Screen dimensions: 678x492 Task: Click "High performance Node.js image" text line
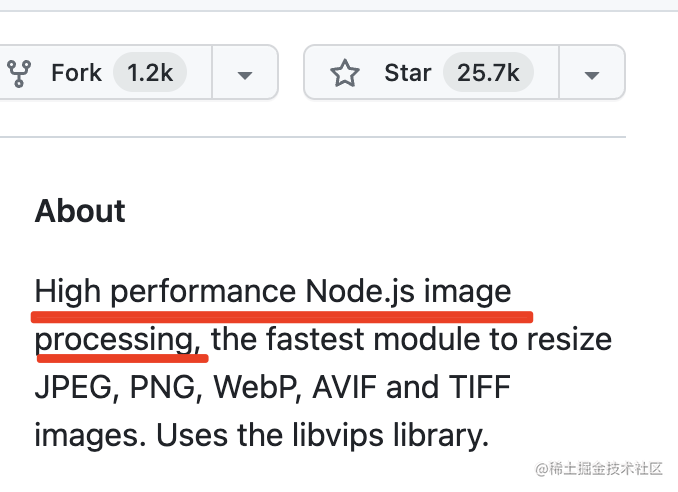tap(273, 292)
